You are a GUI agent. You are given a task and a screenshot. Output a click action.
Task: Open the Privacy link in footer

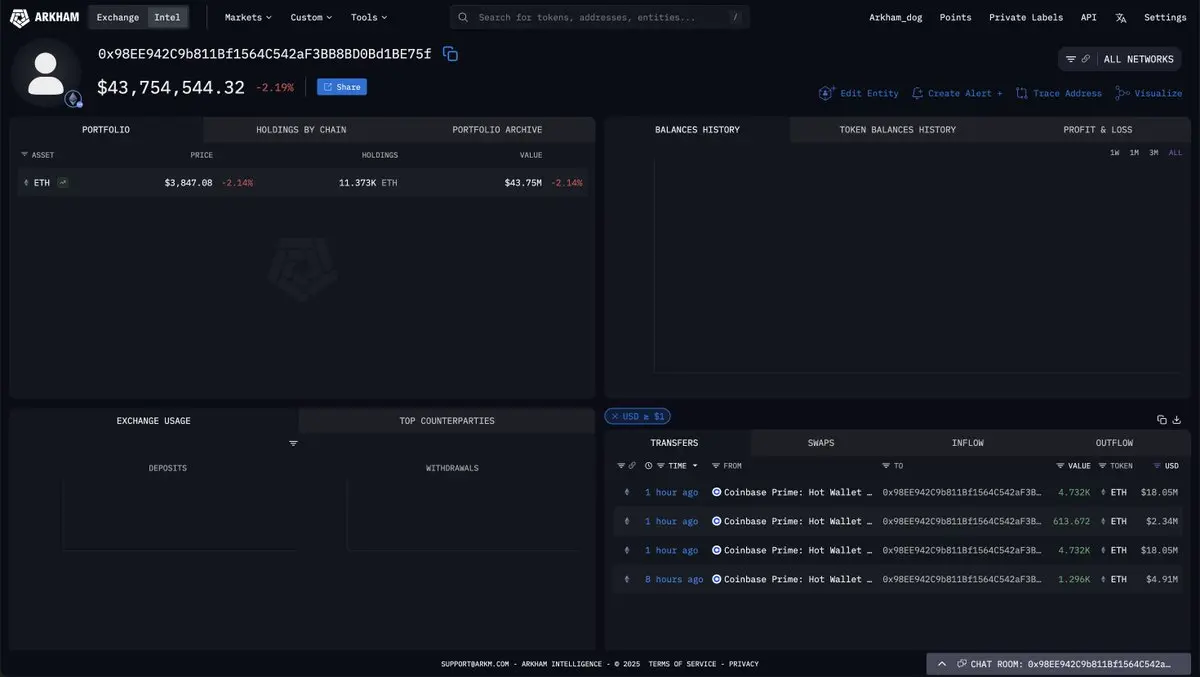coord(743,664)
